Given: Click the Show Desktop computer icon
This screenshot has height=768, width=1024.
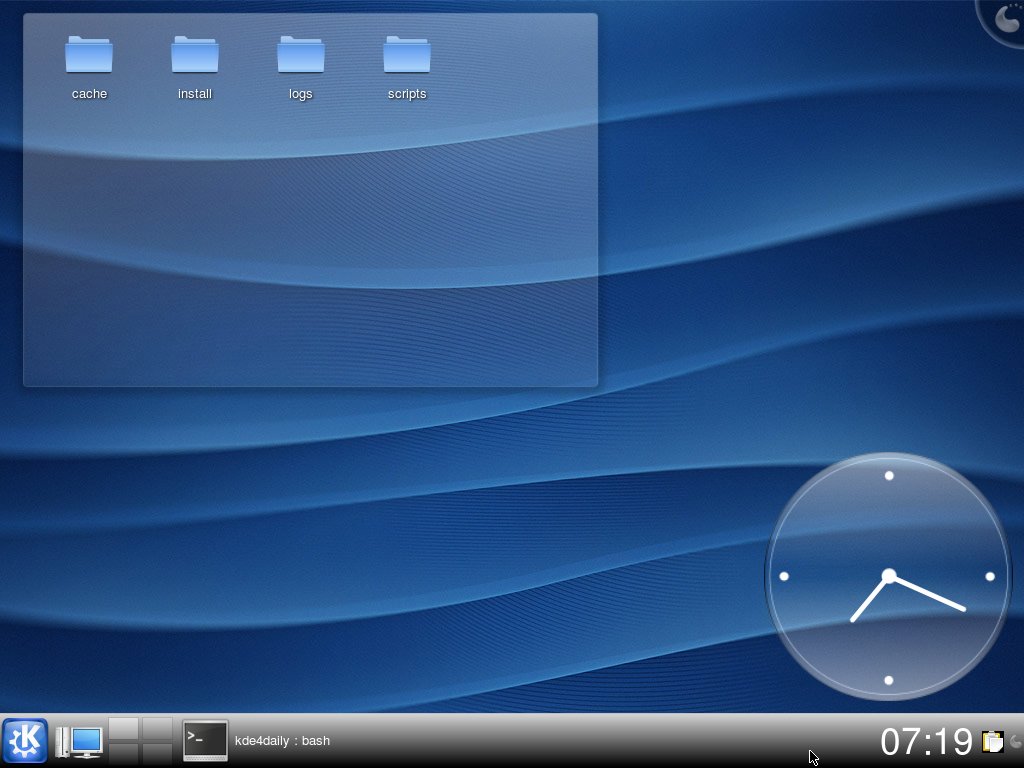Looking at the screenshot, I should tap(78, 741).
